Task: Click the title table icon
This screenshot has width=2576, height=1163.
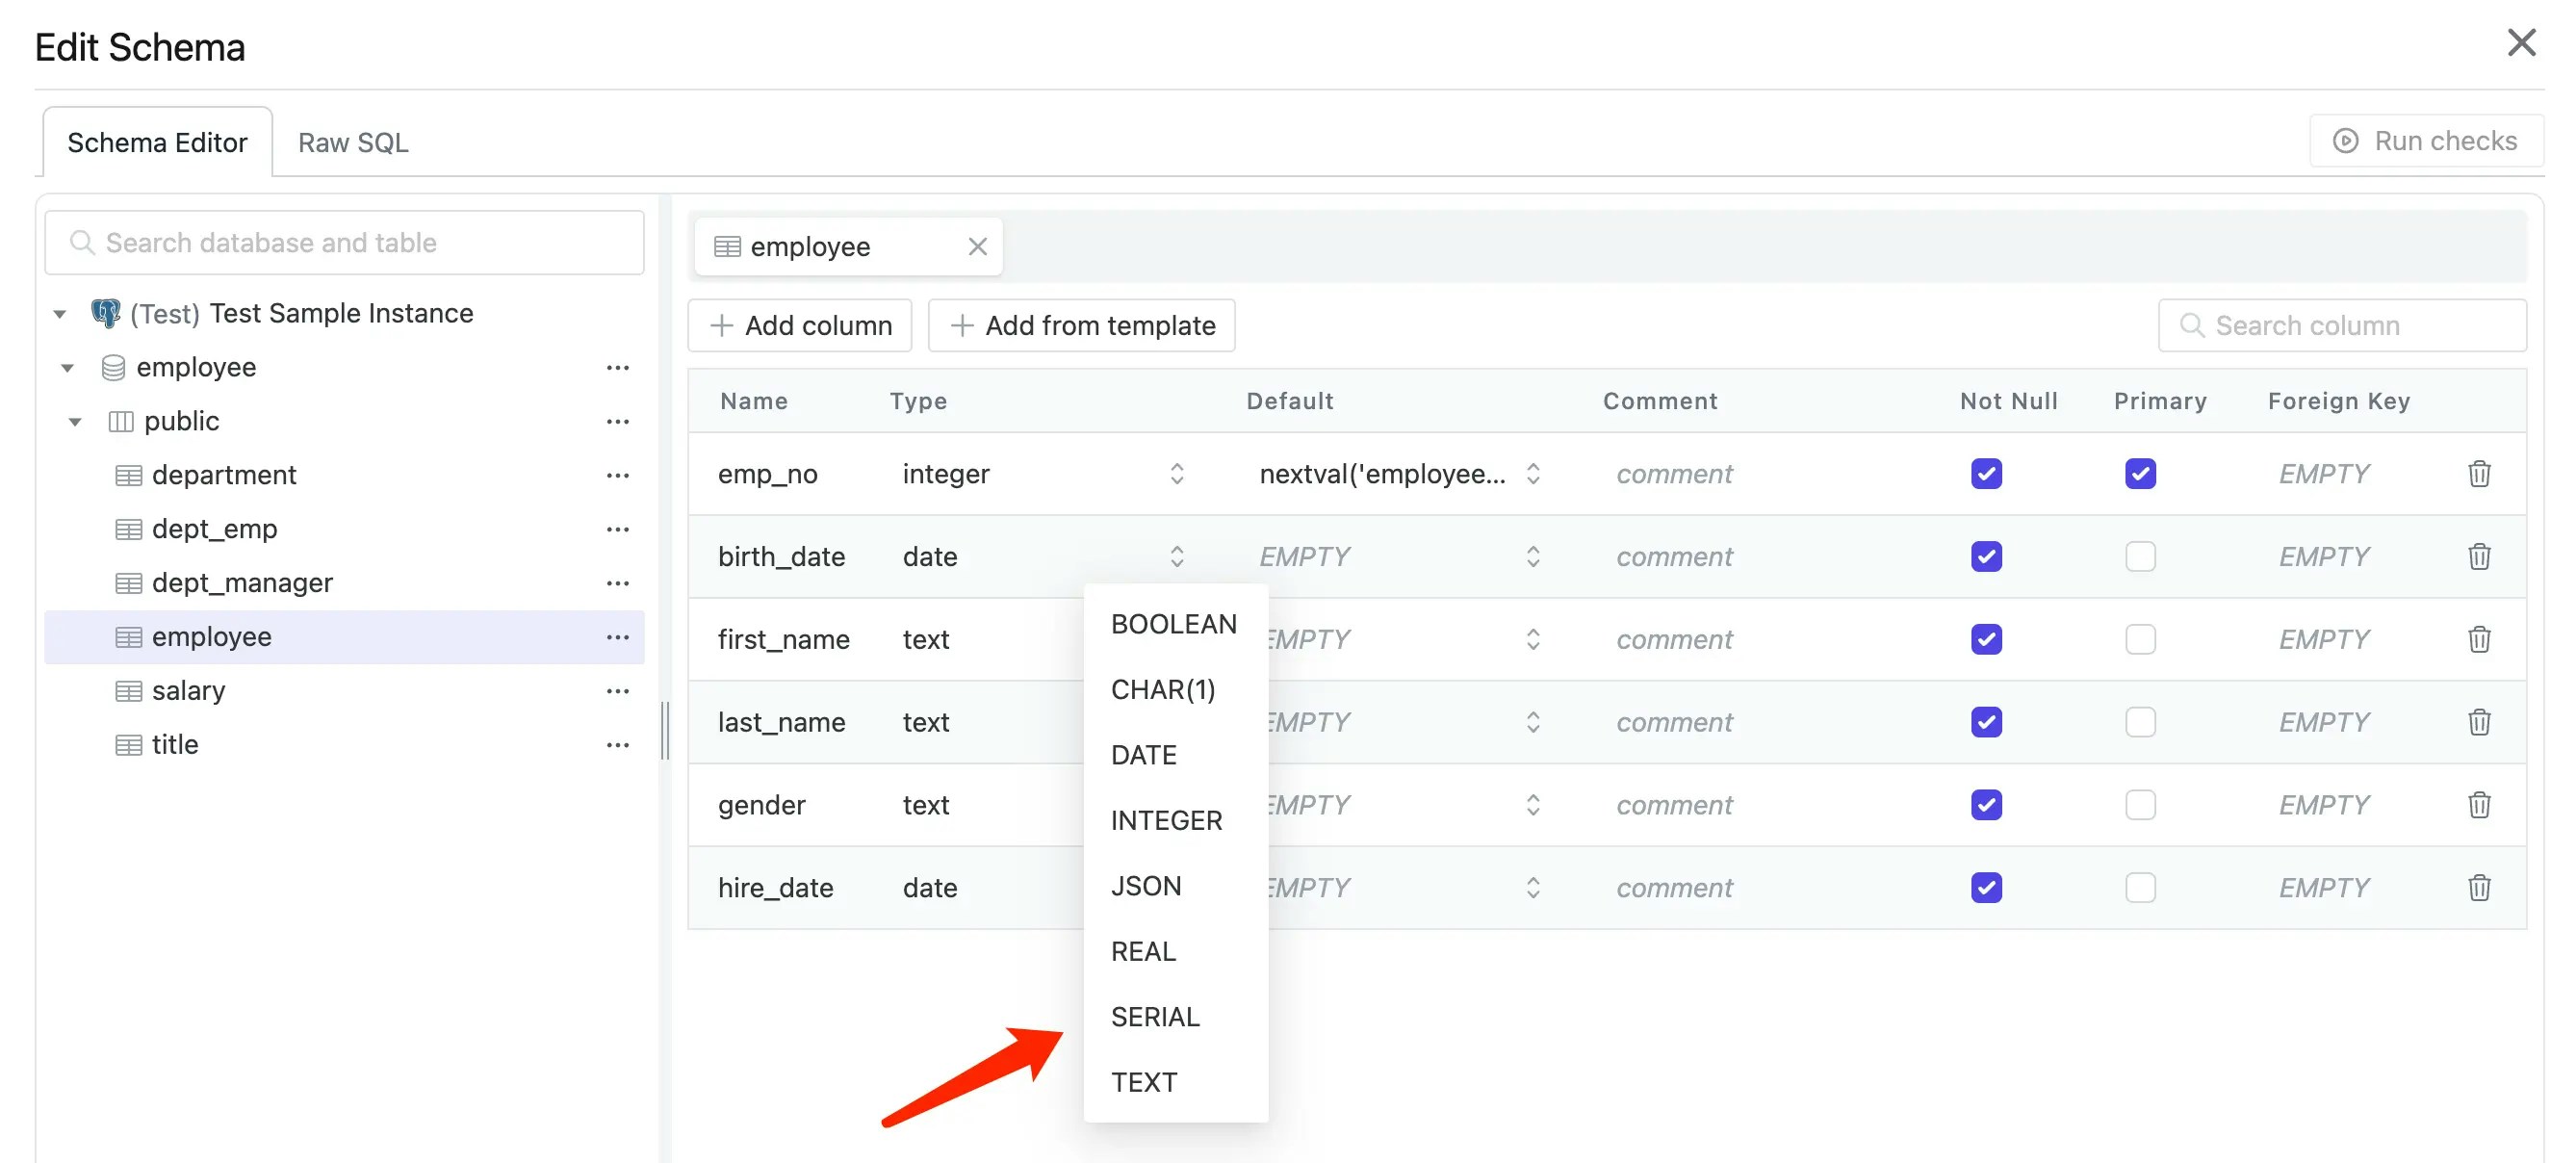Action: pyautogui.click(x=128, y=746)
